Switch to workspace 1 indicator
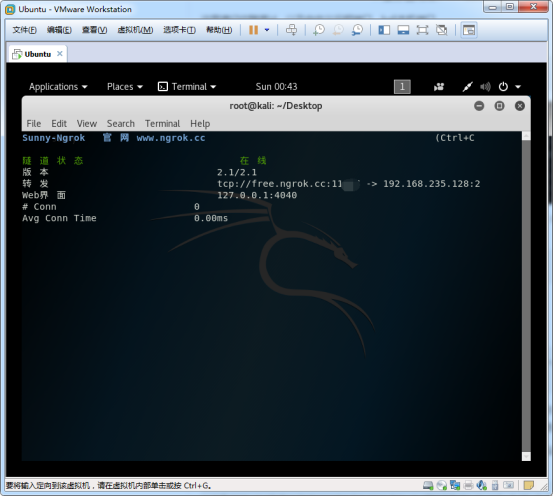The height and width of the screenshot is (496, 554). 402,87
